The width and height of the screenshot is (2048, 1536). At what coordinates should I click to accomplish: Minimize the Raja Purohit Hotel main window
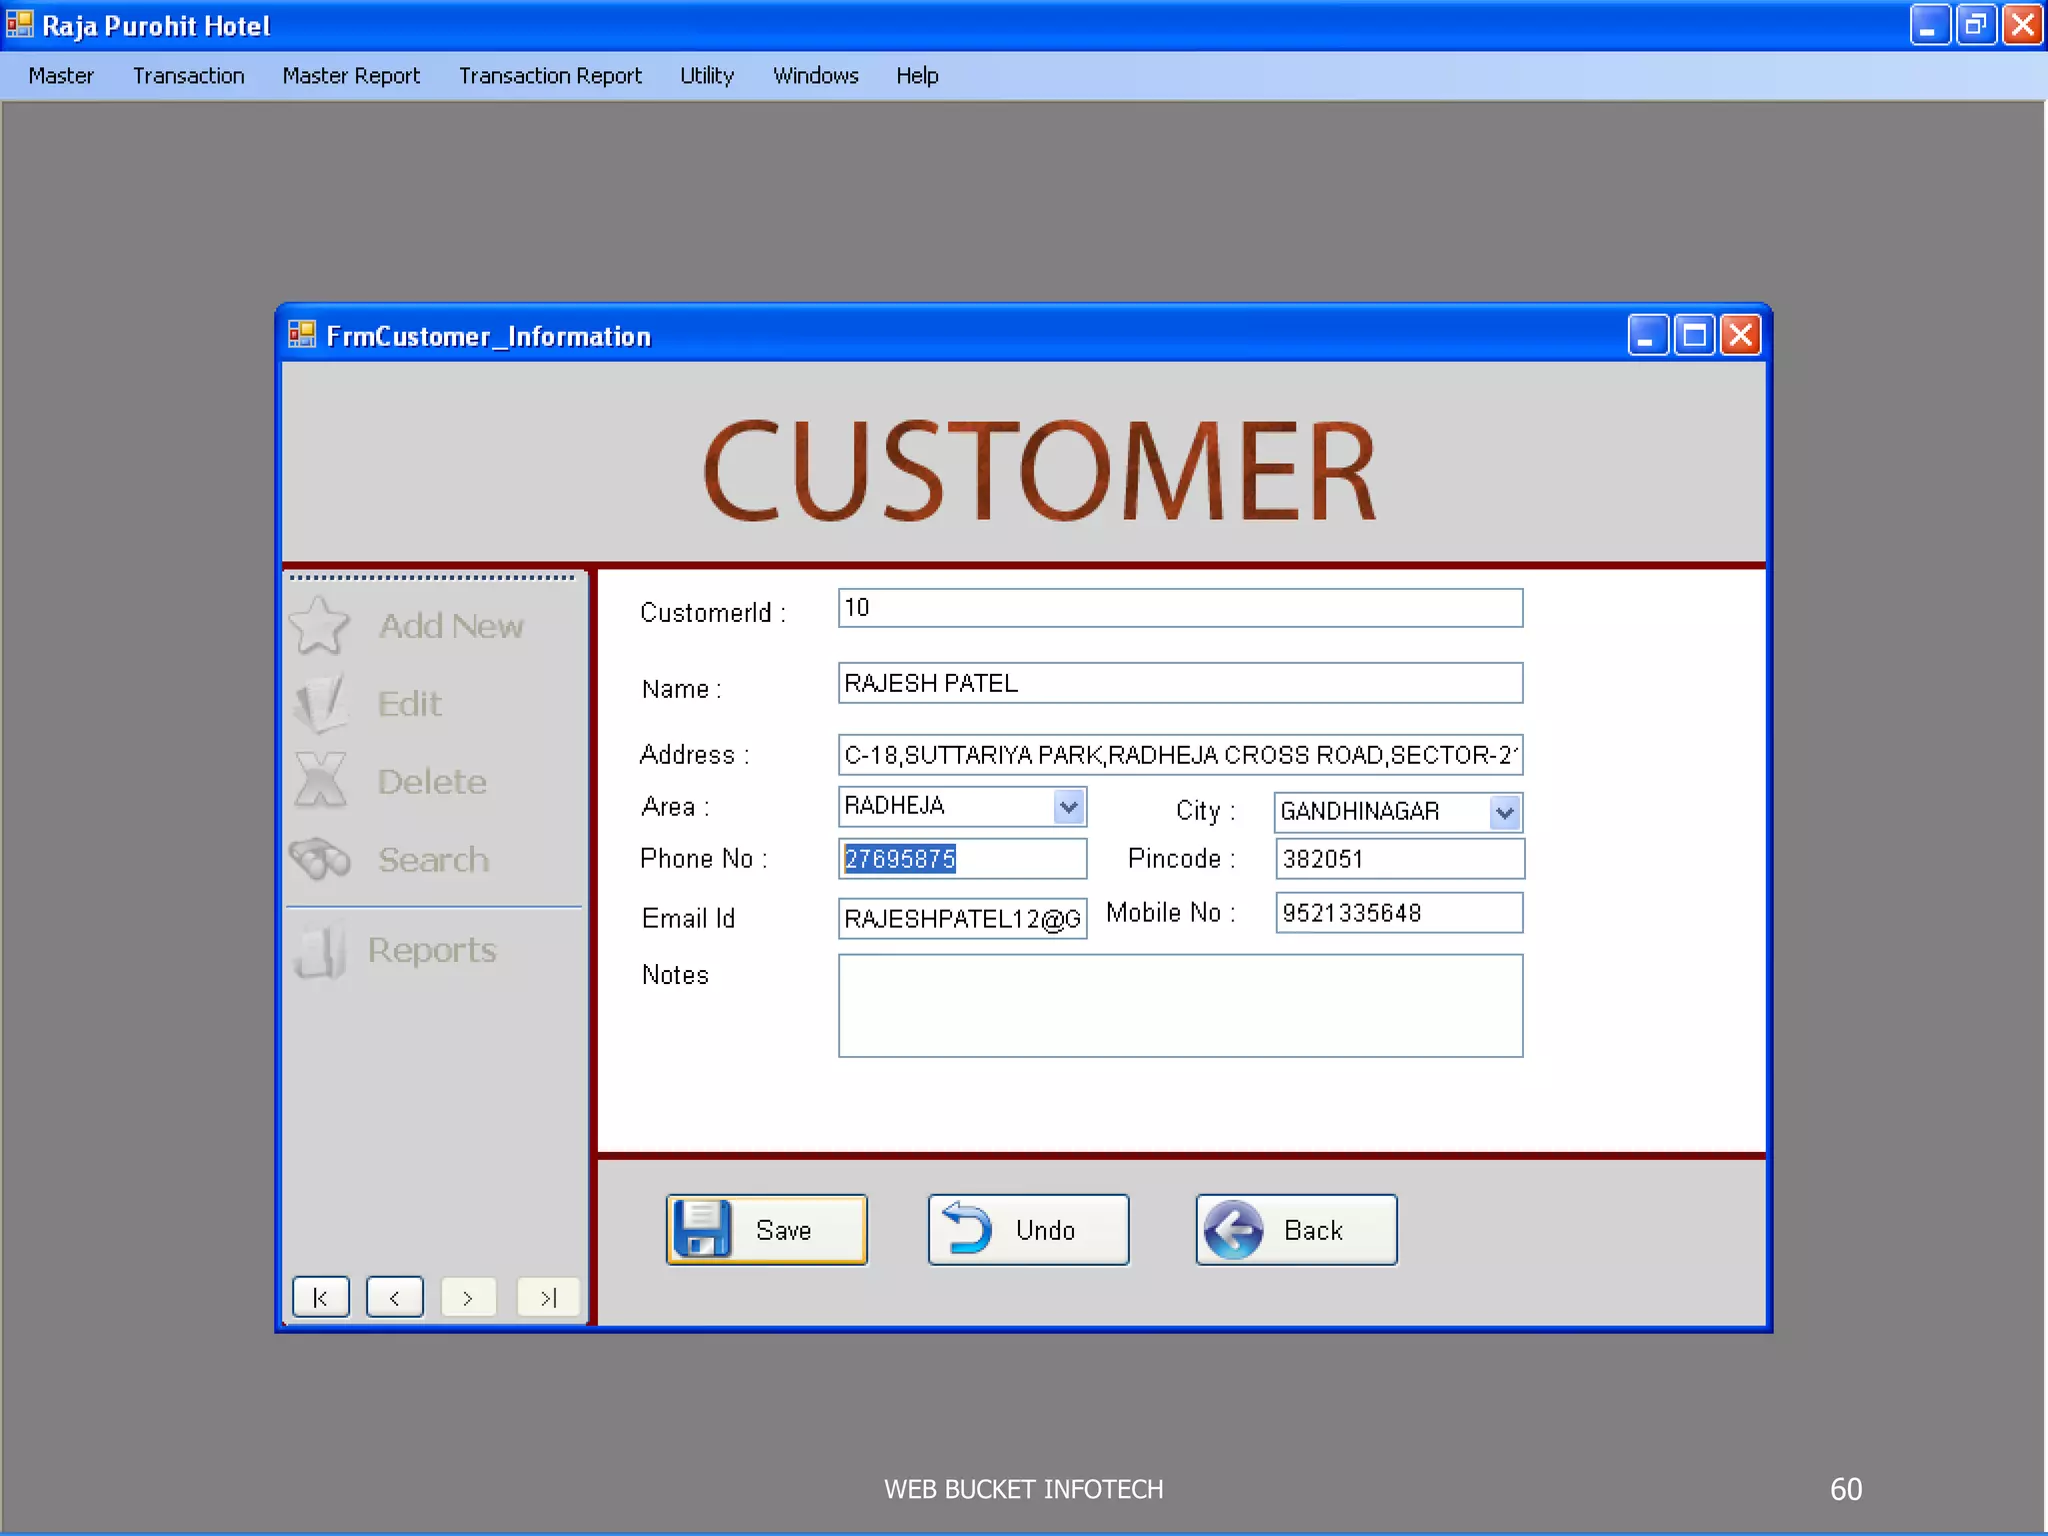coord(1930,25)
